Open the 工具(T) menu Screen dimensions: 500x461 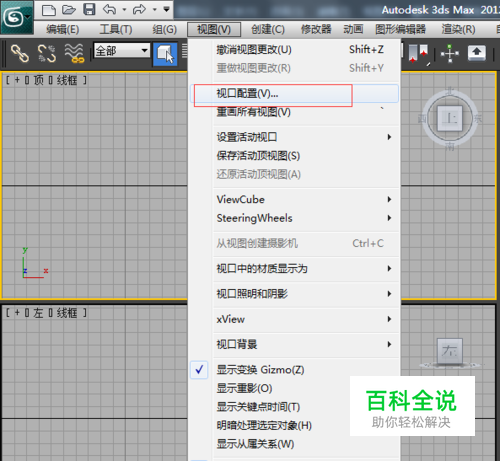coord(116,29)
